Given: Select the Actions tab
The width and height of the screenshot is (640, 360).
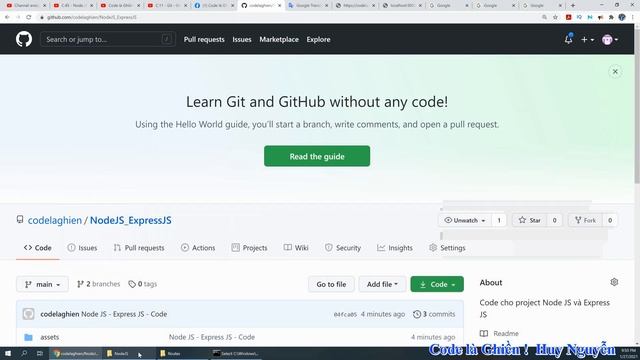Looking at the screenshot, I should coord(198,248).
